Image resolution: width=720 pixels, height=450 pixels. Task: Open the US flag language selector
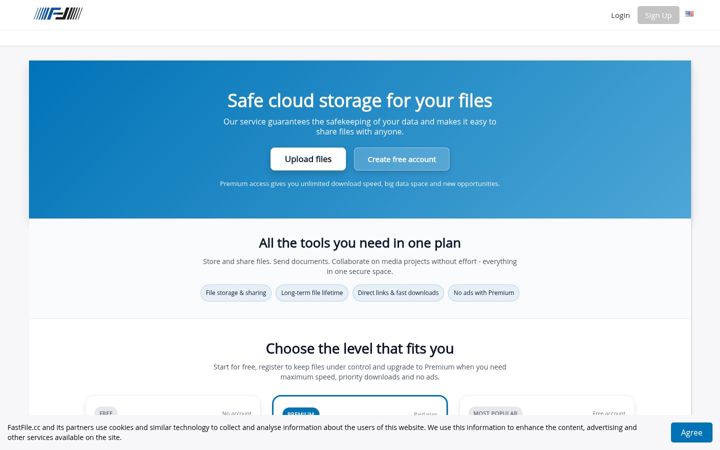(x=689, y=14)
